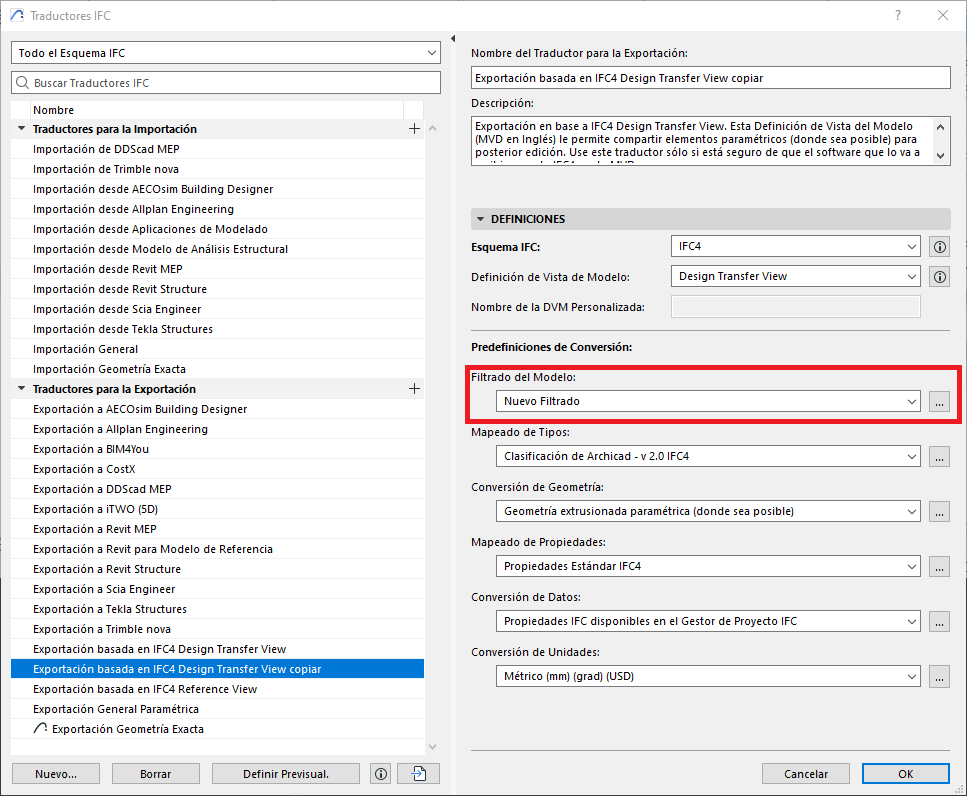Collapse Traductores para la Exportación group
The height and width of the screenshot is (796, 967).
(21, 389)
